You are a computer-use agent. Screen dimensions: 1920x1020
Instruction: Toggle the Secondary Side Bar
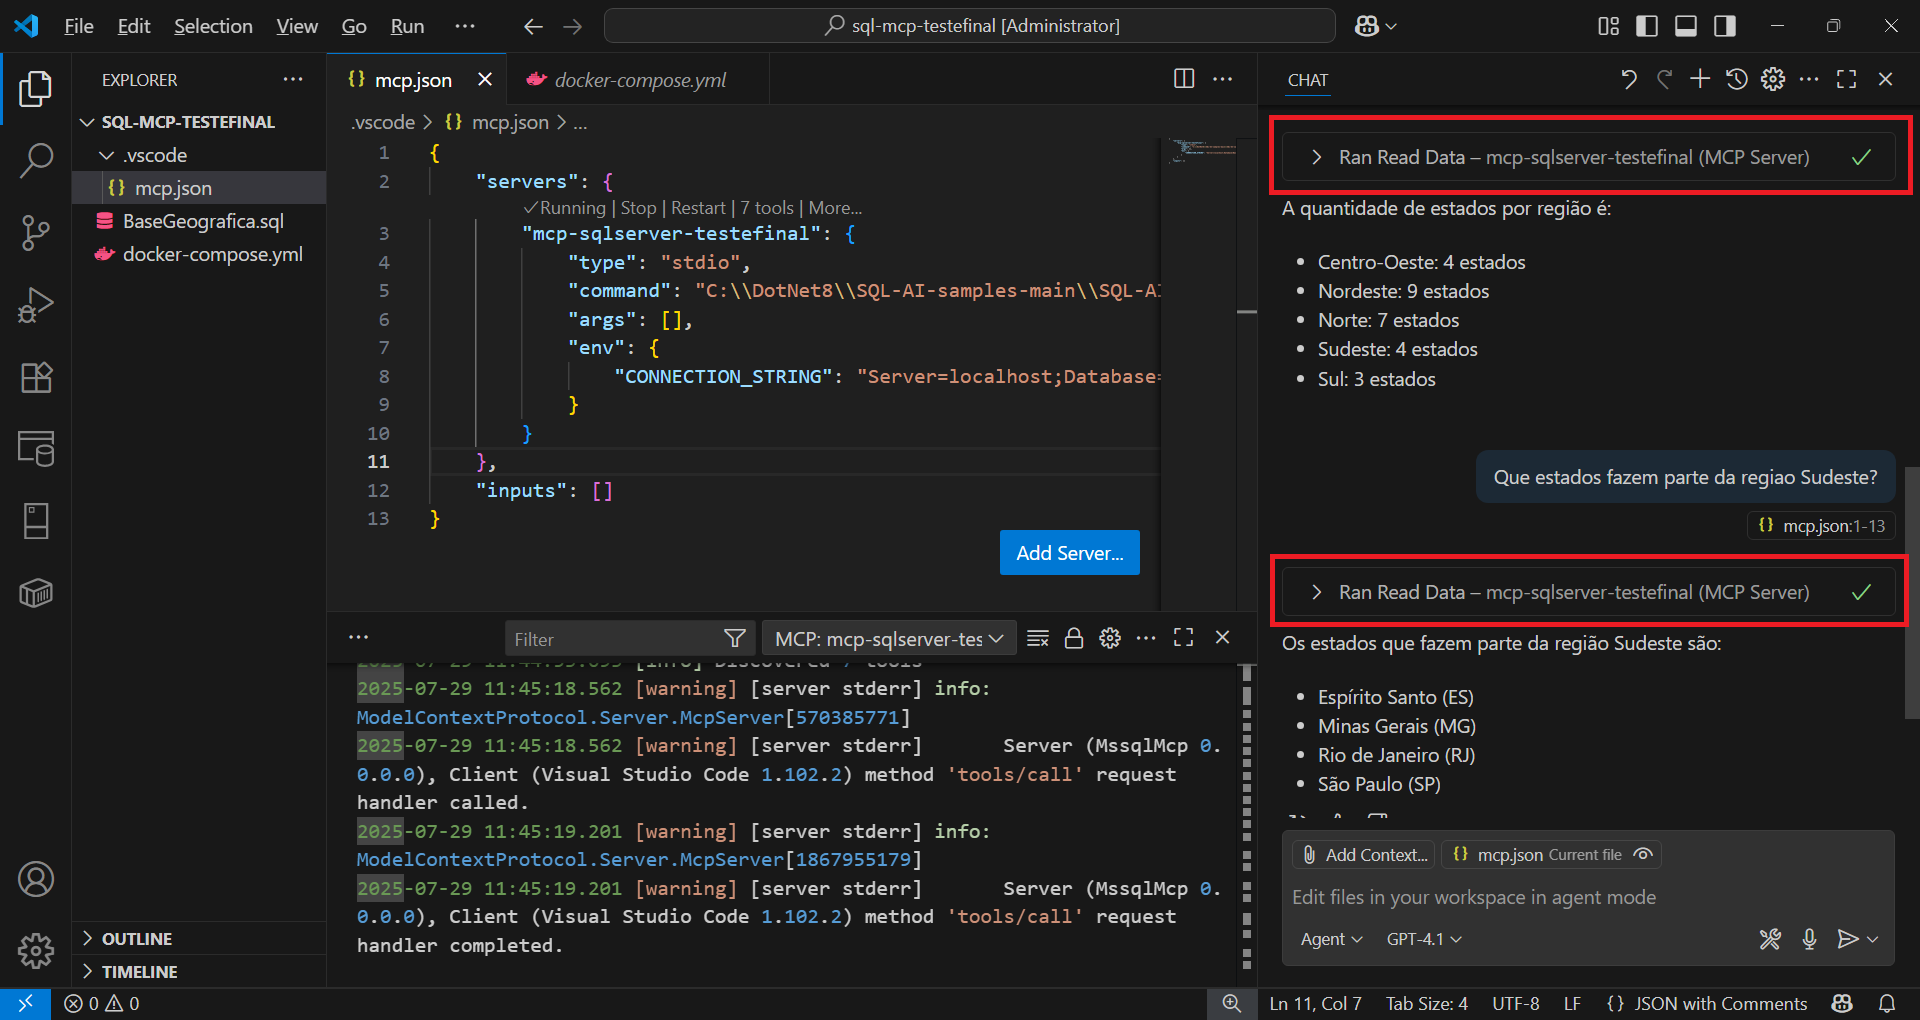1725,26
